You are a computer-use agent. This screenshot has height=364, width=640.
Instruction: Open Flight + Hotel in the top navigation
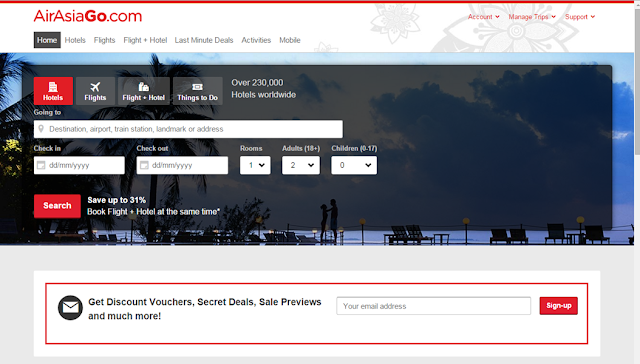(145, 40)
